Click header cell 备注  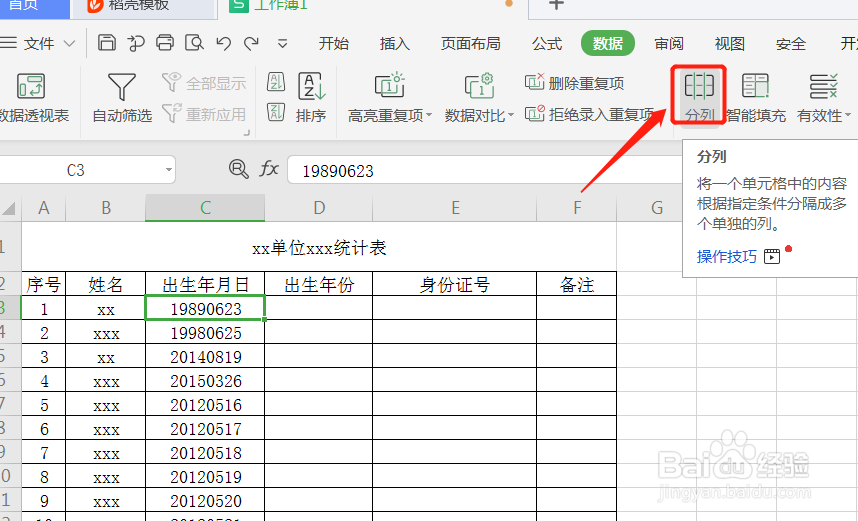tap(577, 284)
